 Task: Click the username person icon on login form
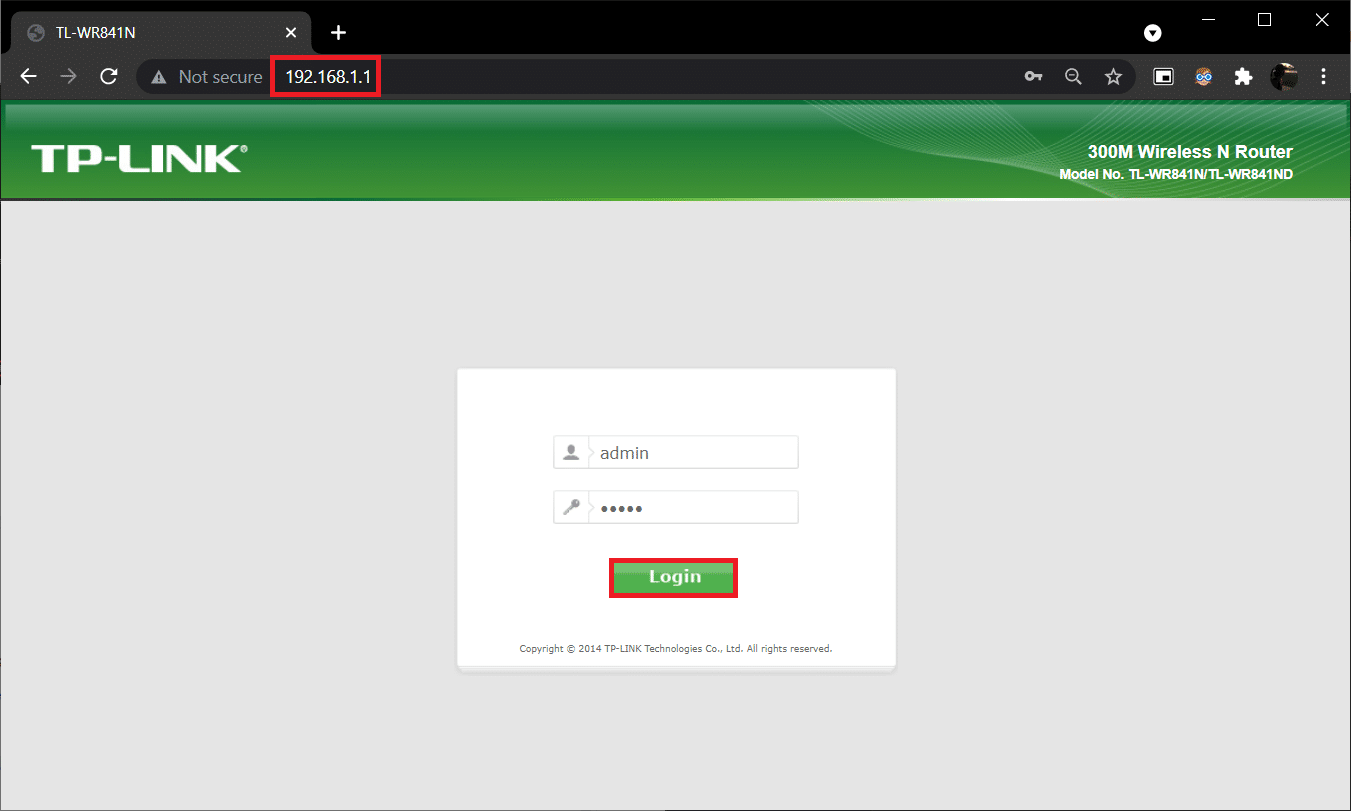click(571, 451)
